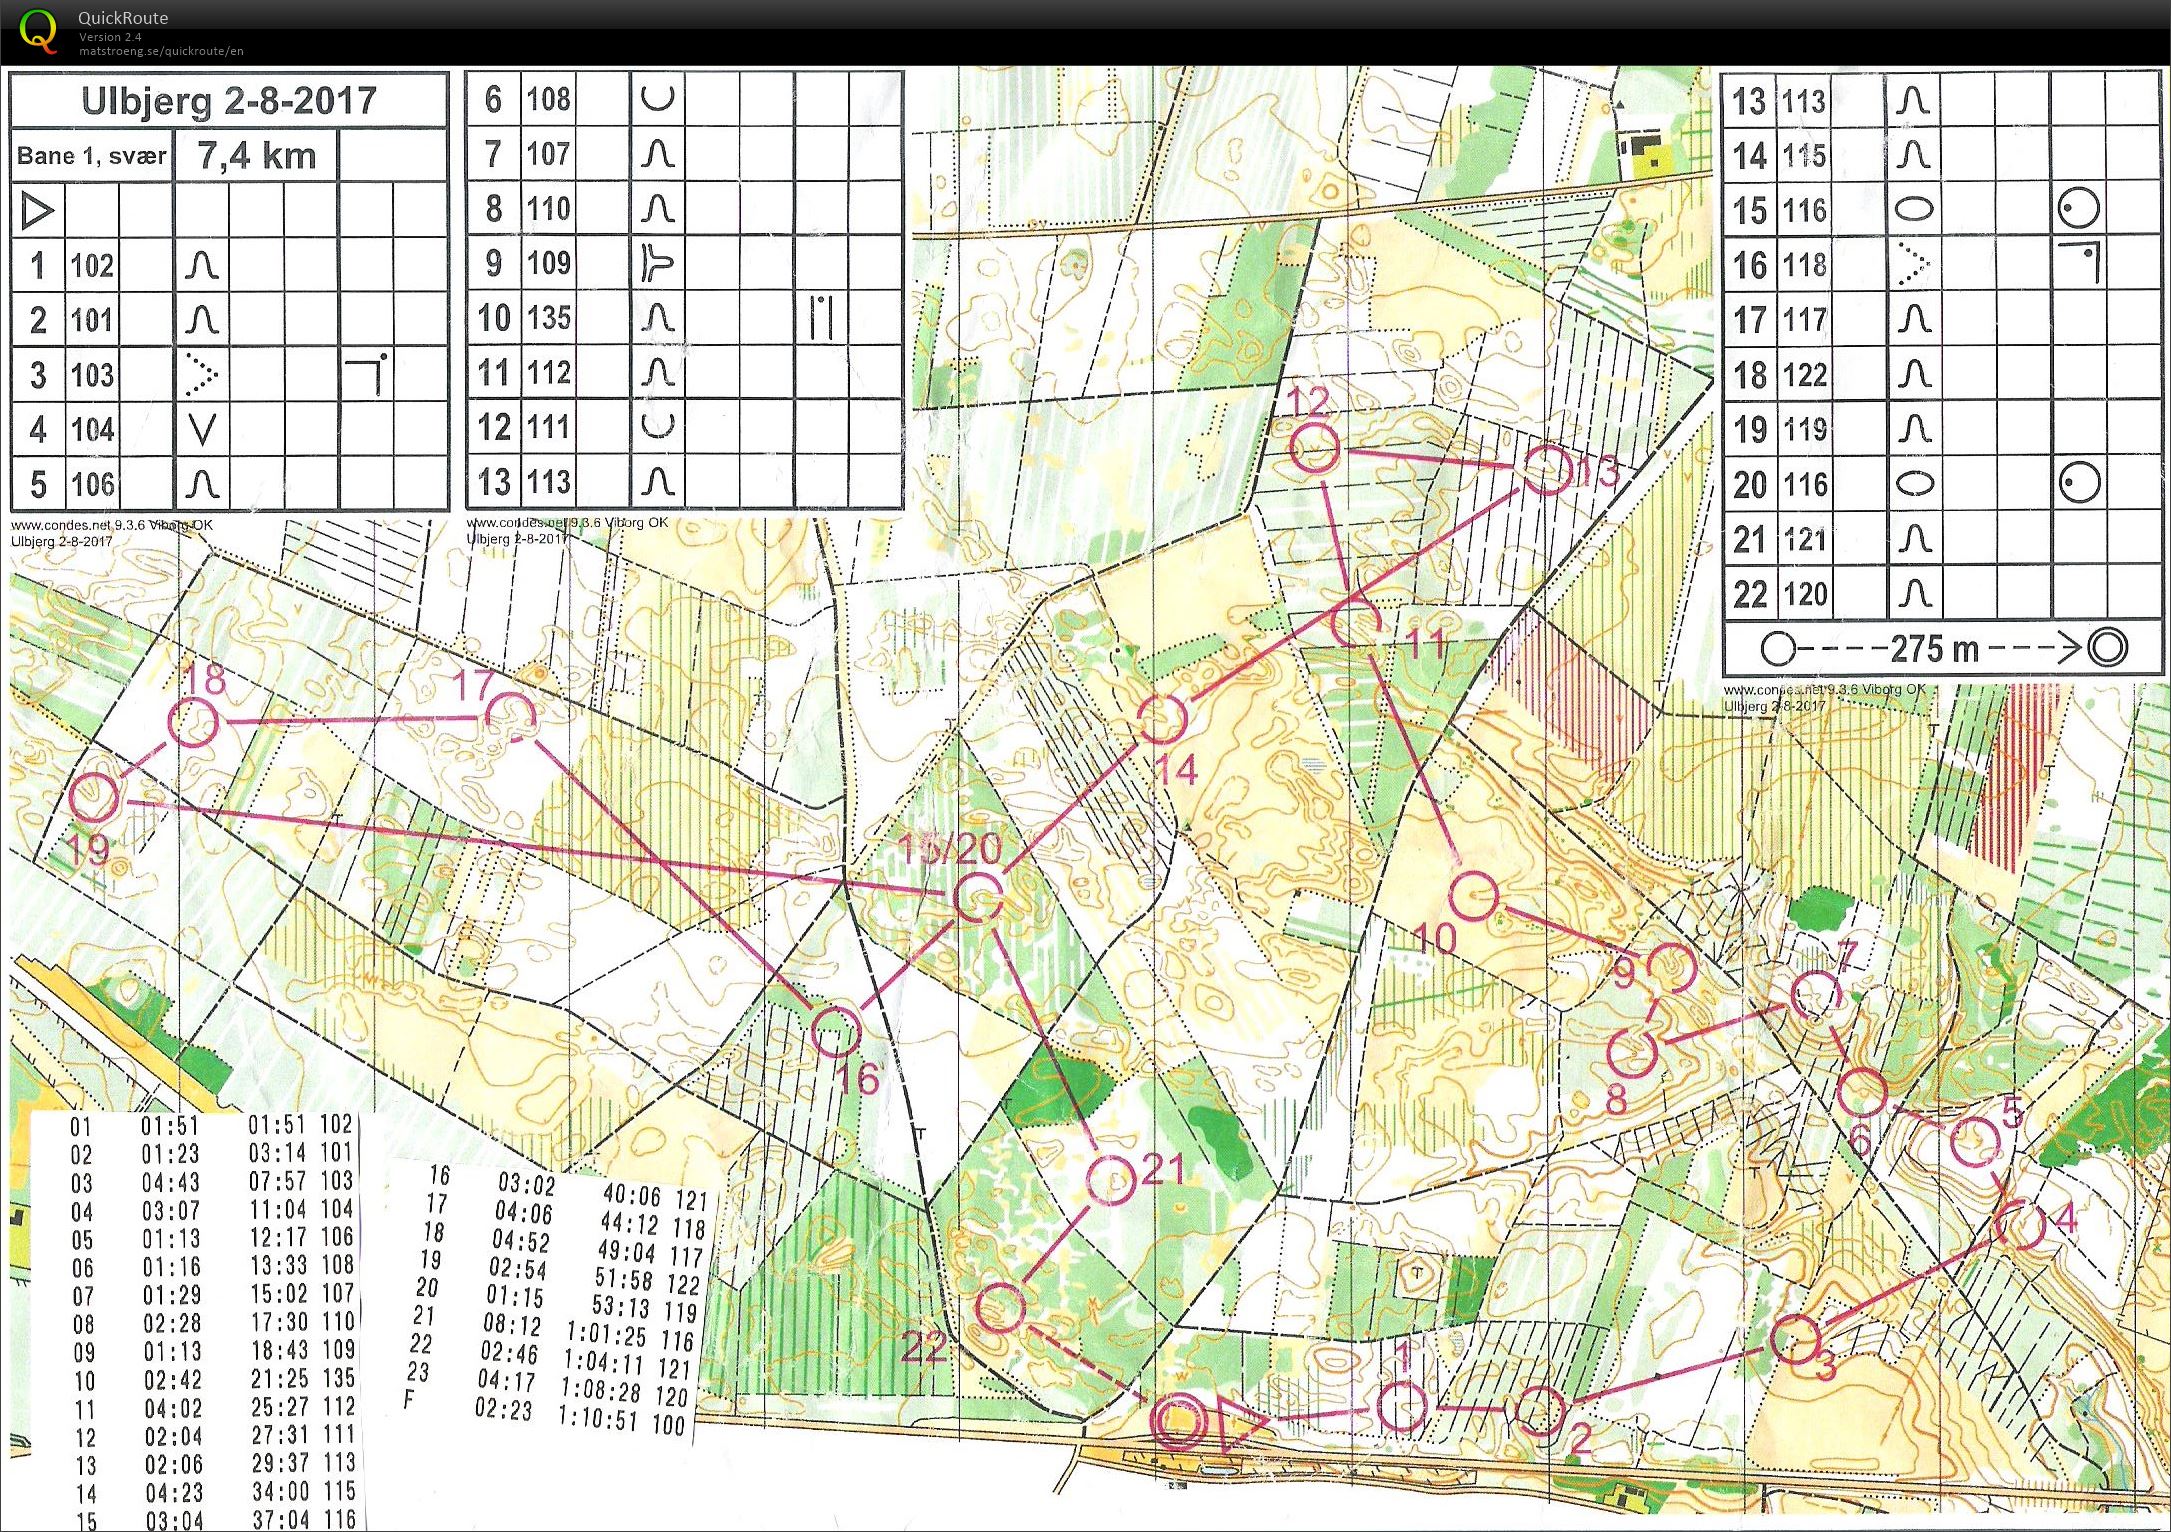
Task: Click the QuickRoute title text
Action: pyautogui.click(x=123, y=18)
